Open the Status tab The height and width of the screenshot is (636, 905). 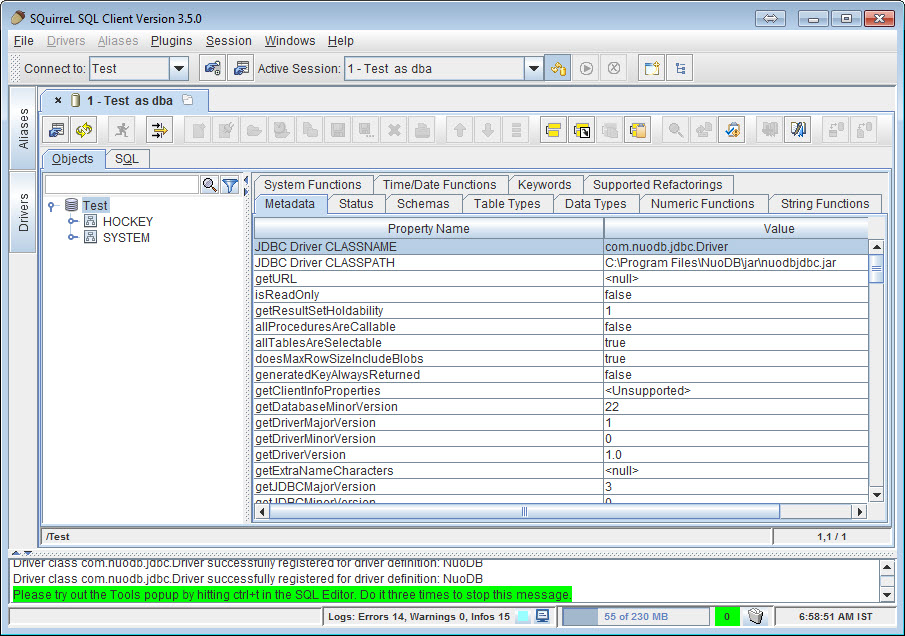(356, 204)
